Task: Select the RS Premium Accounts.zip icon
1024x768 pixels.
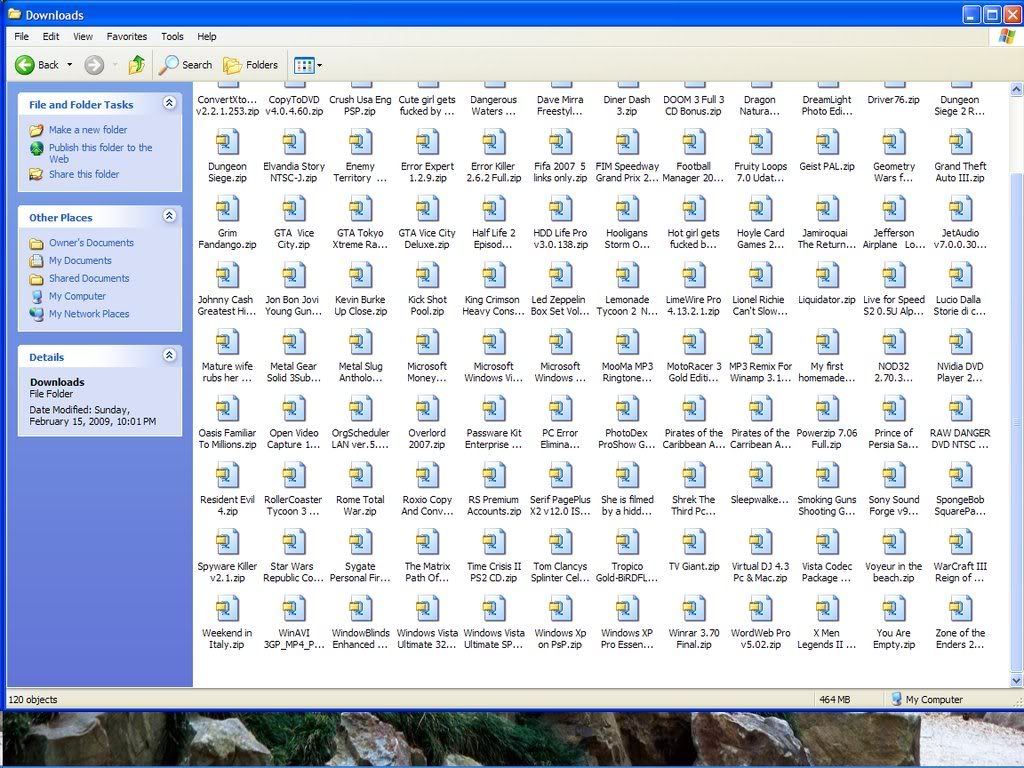Action: point(494,475)
